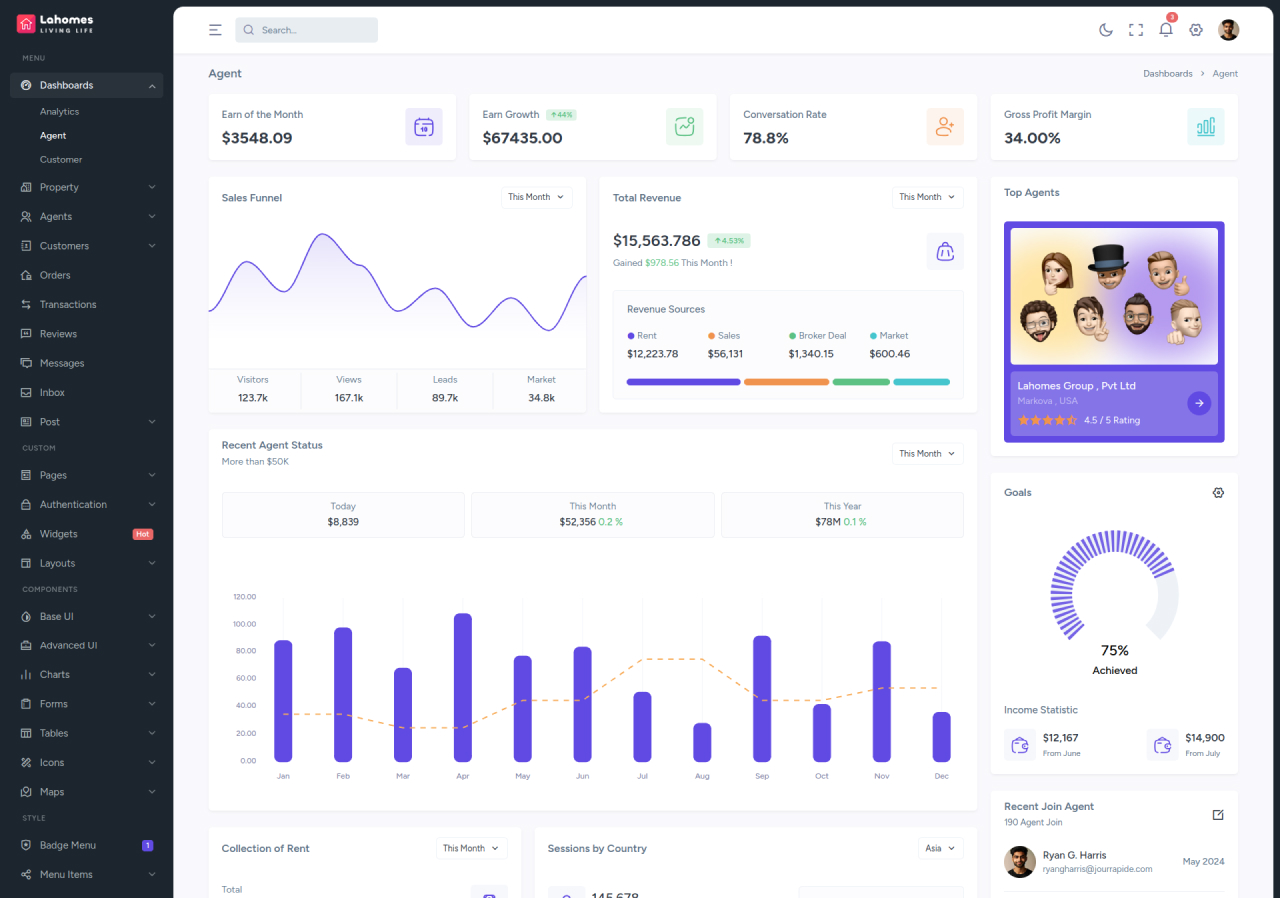Image resolution: width=1280 pixels, height=898 pixels.
Task: Open Inbox in sidebar
Action: [86, 393]
